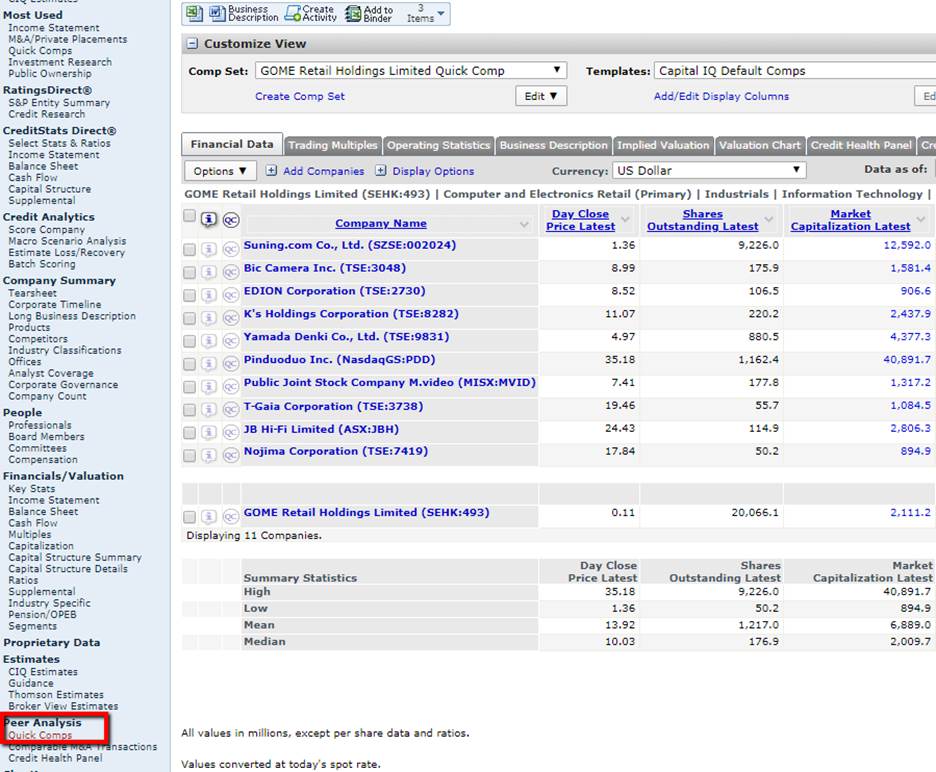Open quick comp icon for Bic Camera row
Viewport: 936px width, 772px height.
pyautogui.click(x=231, y=272)
